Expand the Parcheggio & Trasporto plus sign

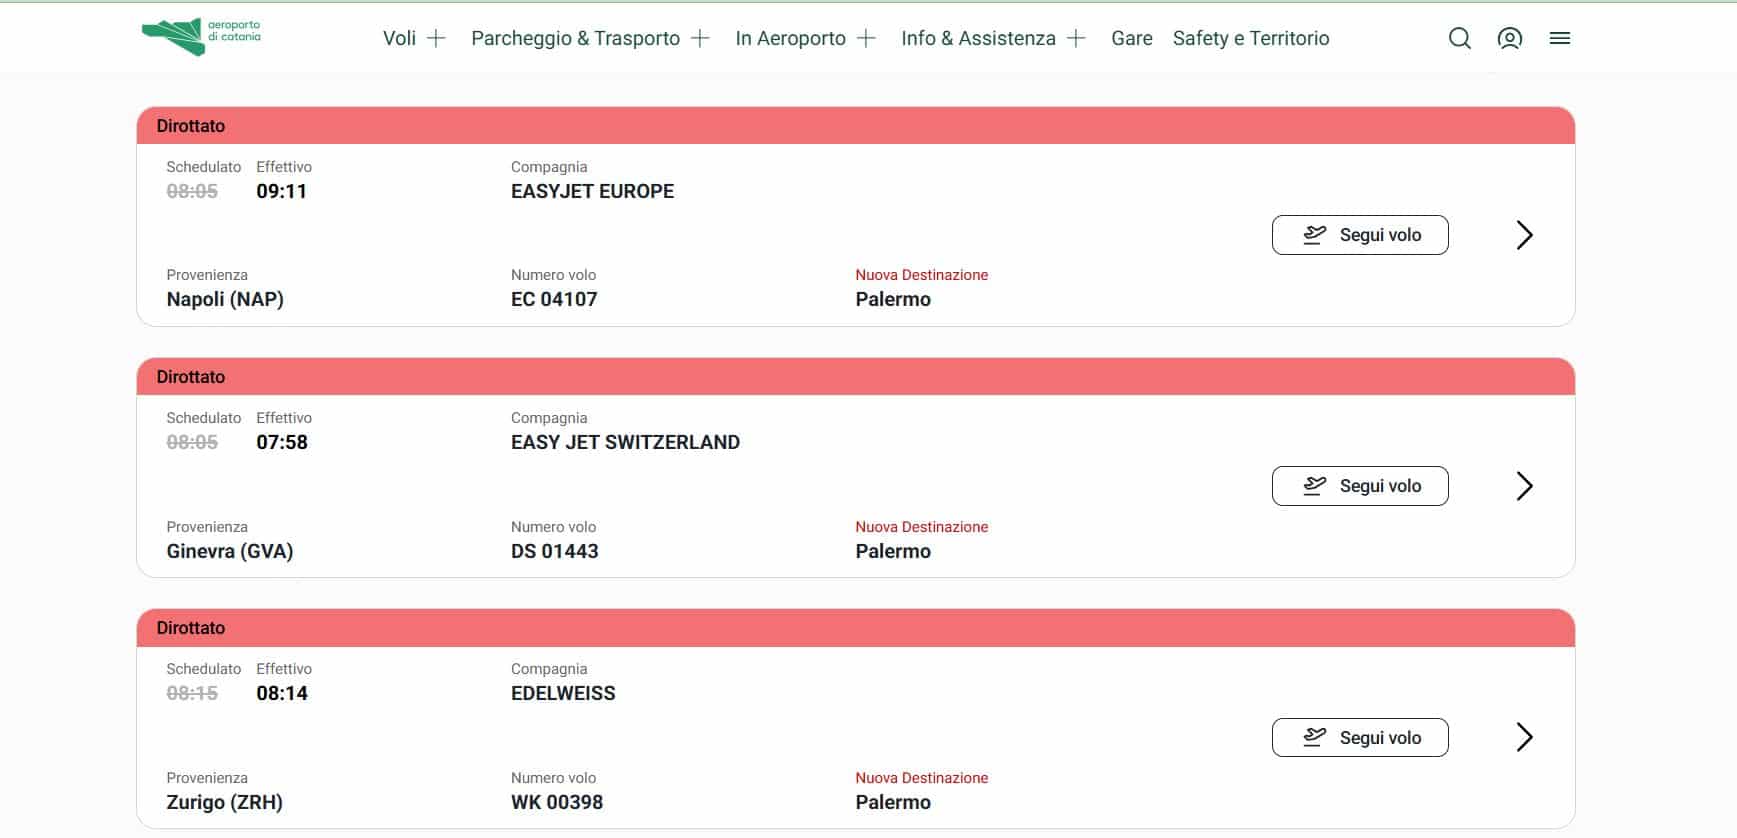[x=700, y=38]
